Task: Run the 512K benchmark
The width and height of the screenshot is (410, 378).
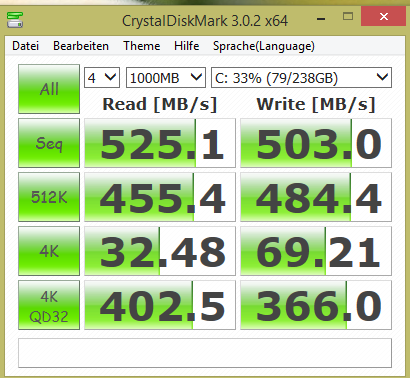Action: tap(49, 197)
